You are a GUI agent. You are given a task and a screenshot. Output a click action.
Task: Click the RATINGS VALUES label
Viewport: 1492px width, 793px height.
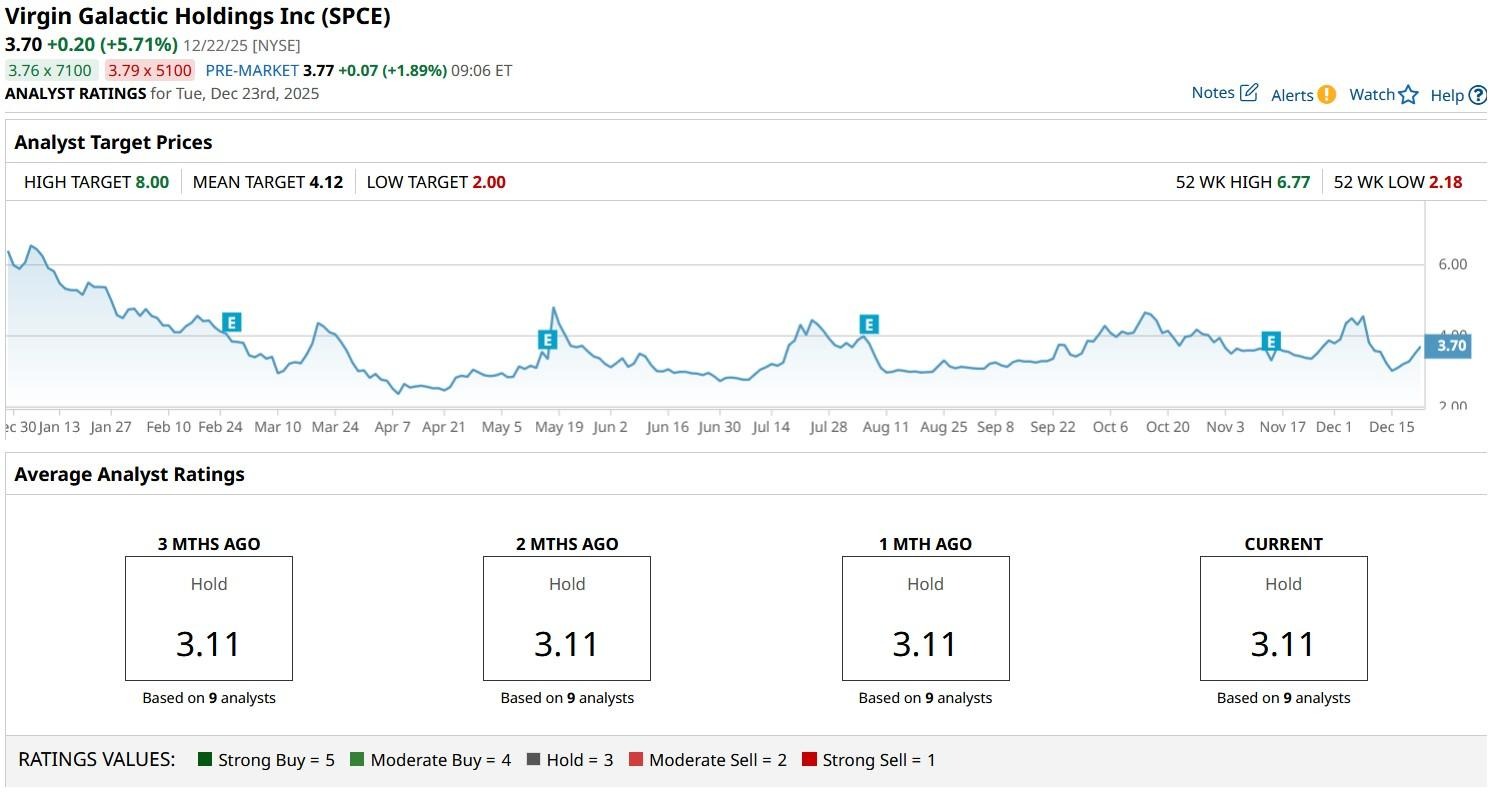click(97, 759)
